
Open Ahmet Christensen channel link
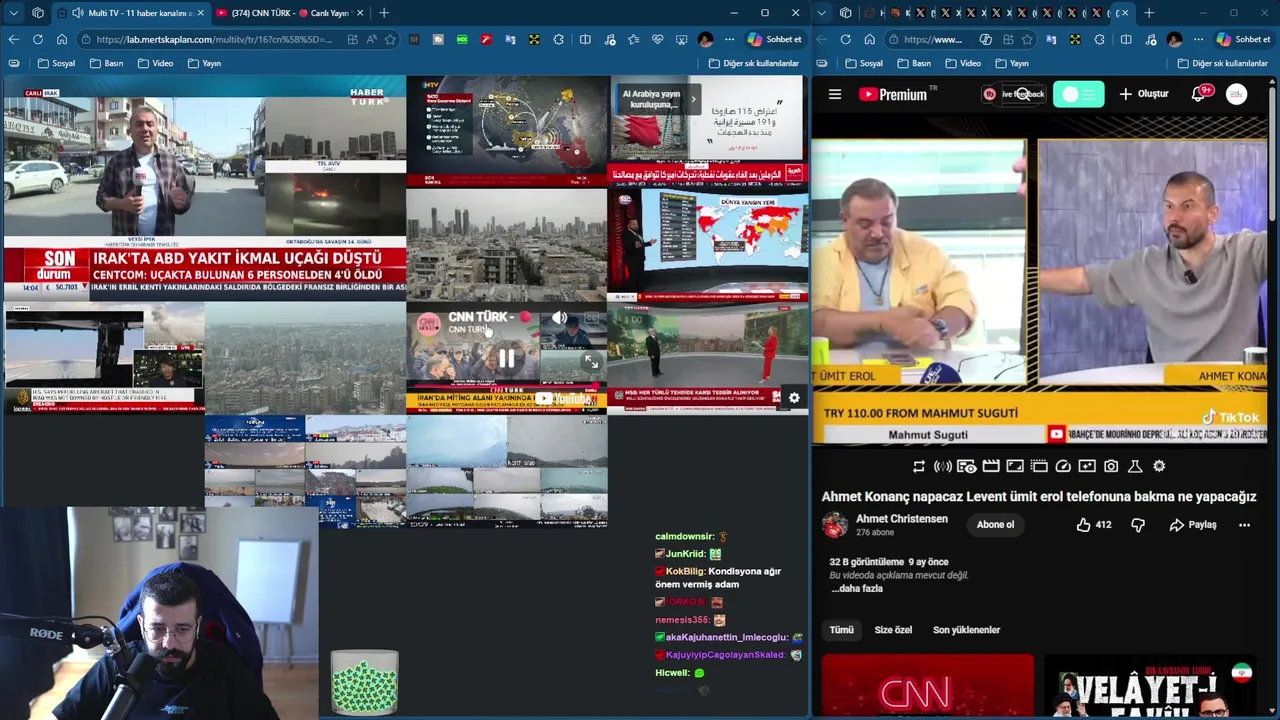click(902, 519)
